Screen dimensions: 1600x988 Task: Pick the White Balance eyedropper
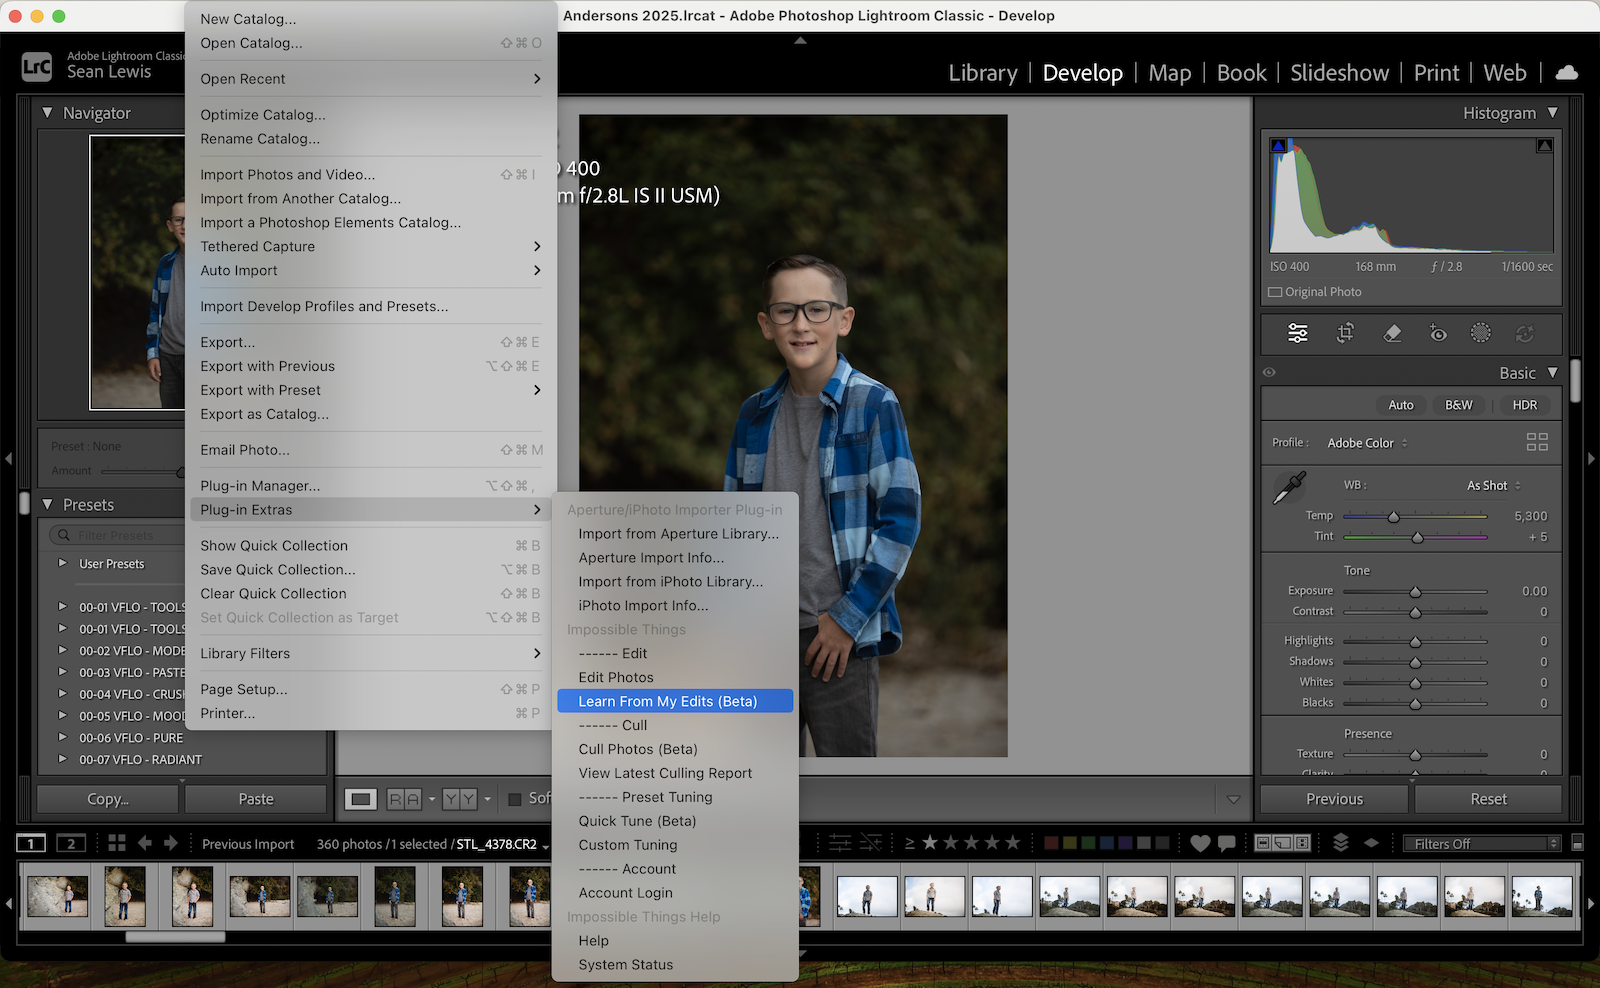tap(1289, 488)
